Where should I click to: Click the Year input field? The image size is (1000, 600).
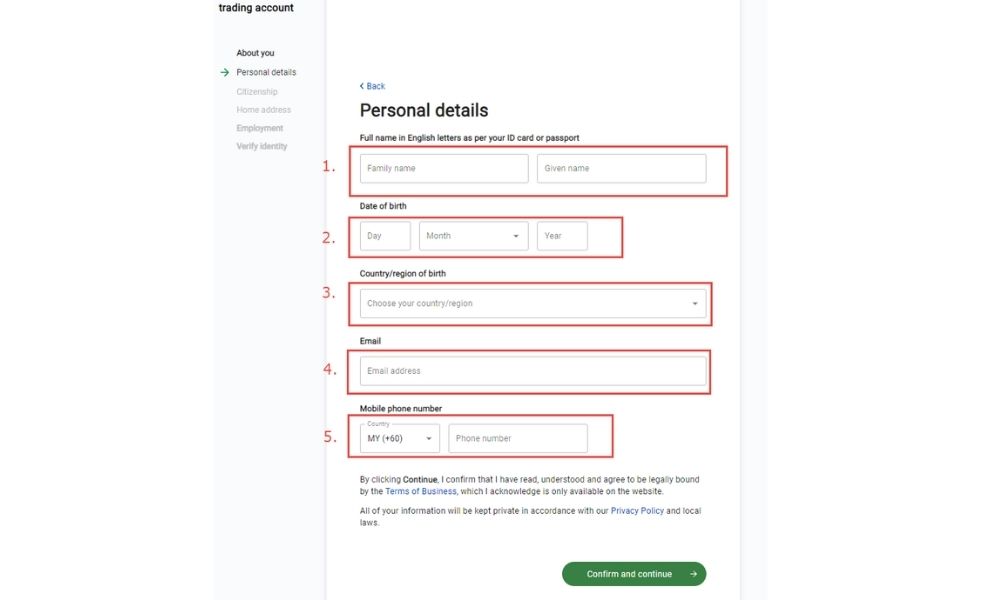pyautogui.click(x=562, y=236)
